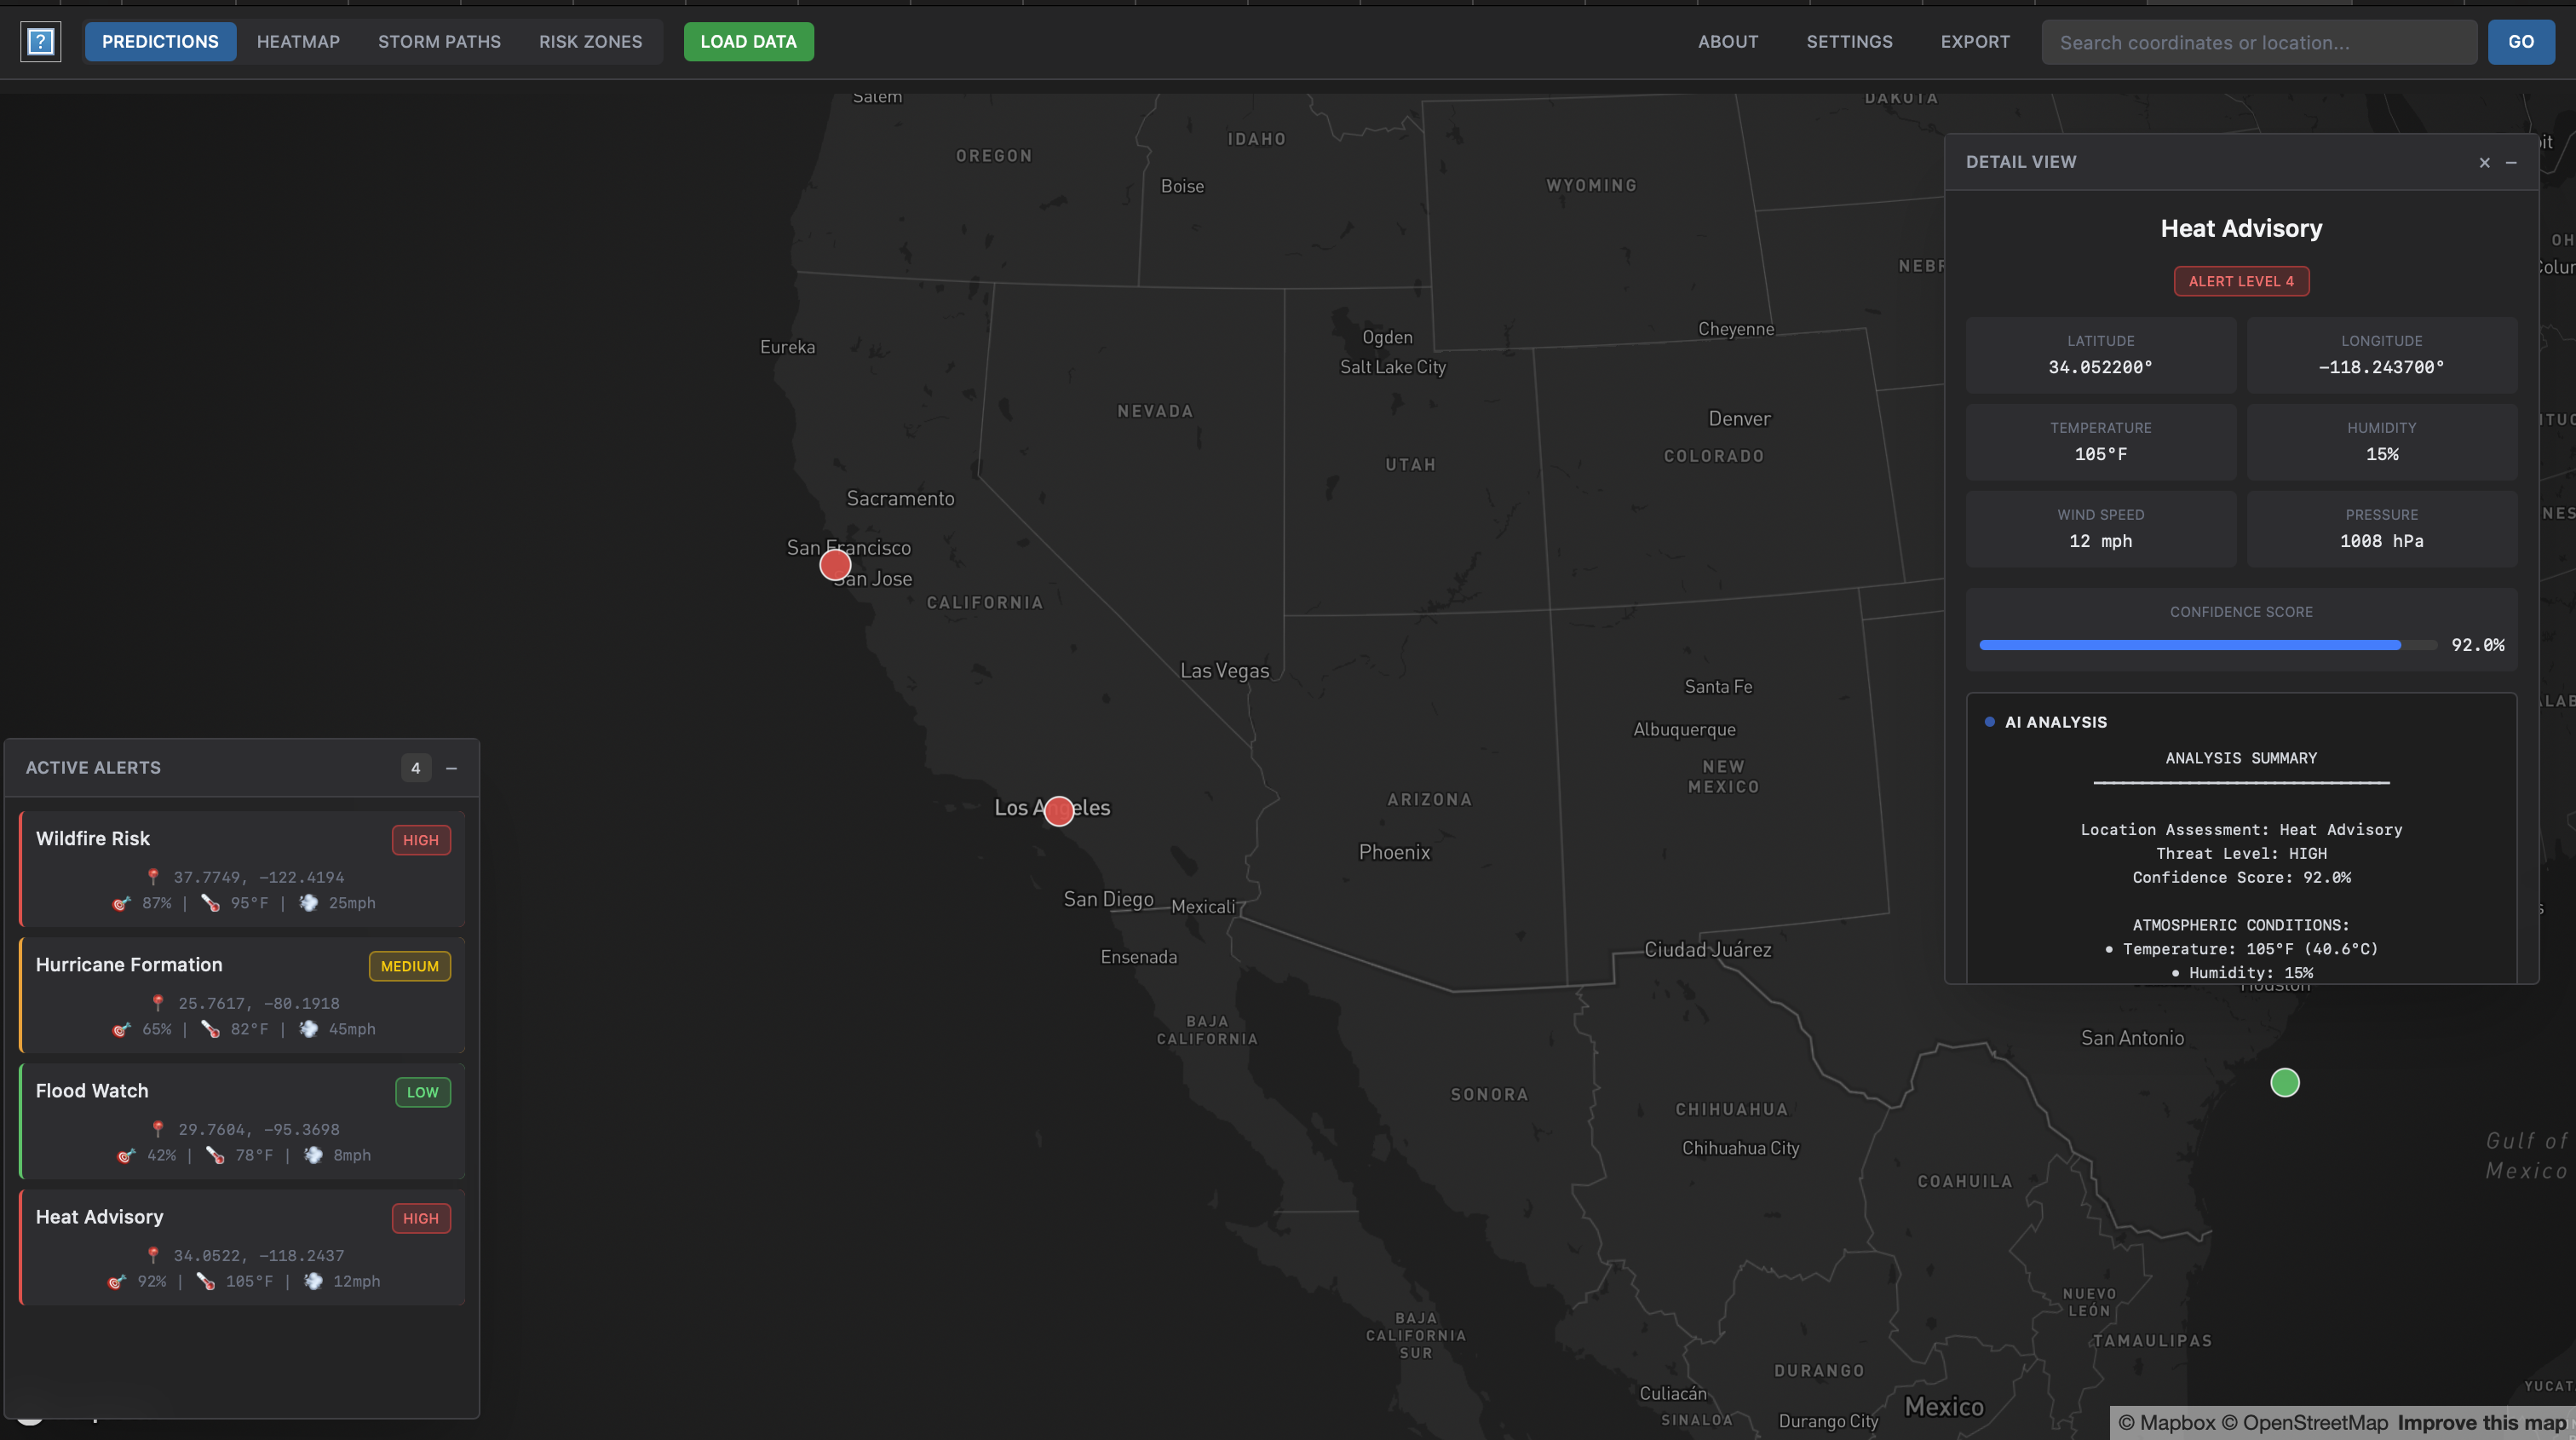
Task: Click the confidence score progress bar
Action: (x=2207, y=645)
